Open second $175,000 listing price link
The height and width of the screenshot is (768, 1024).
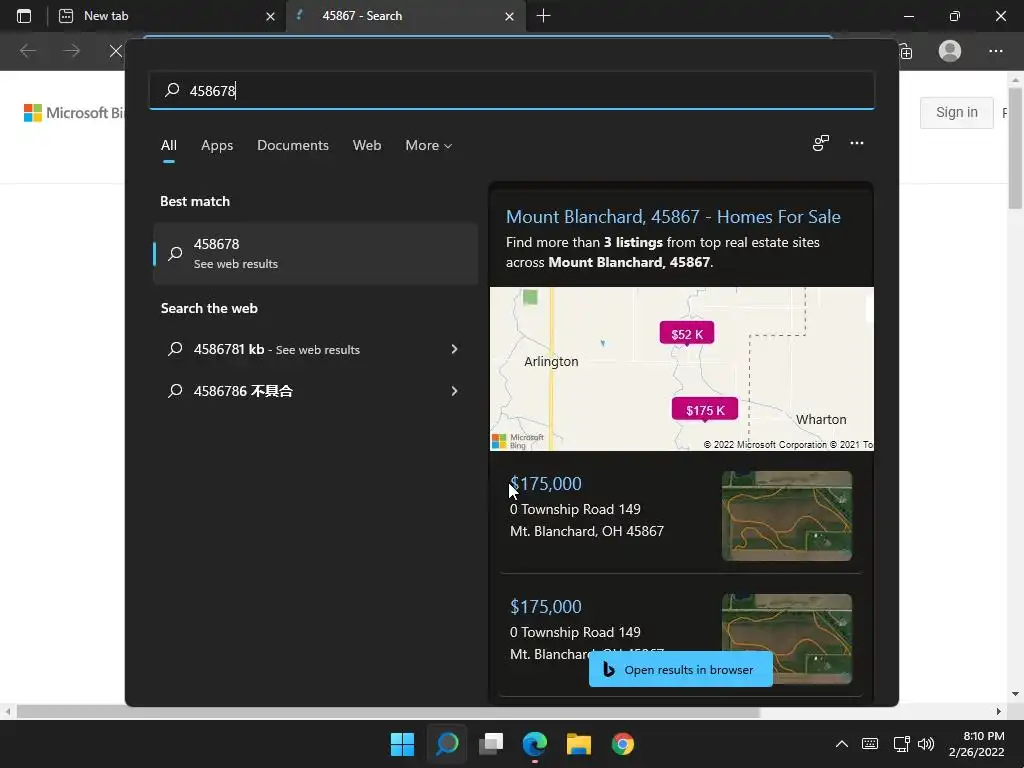coord(546,607)
